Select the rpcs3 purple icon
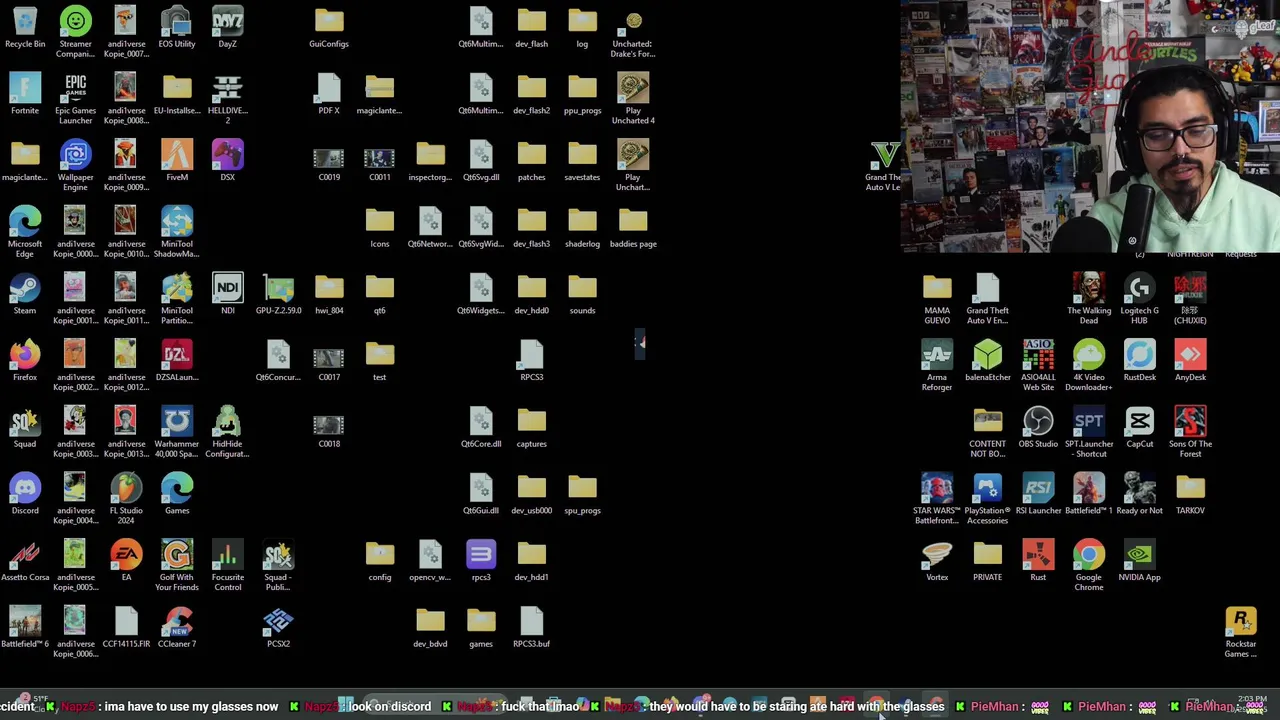 (481, 561)
